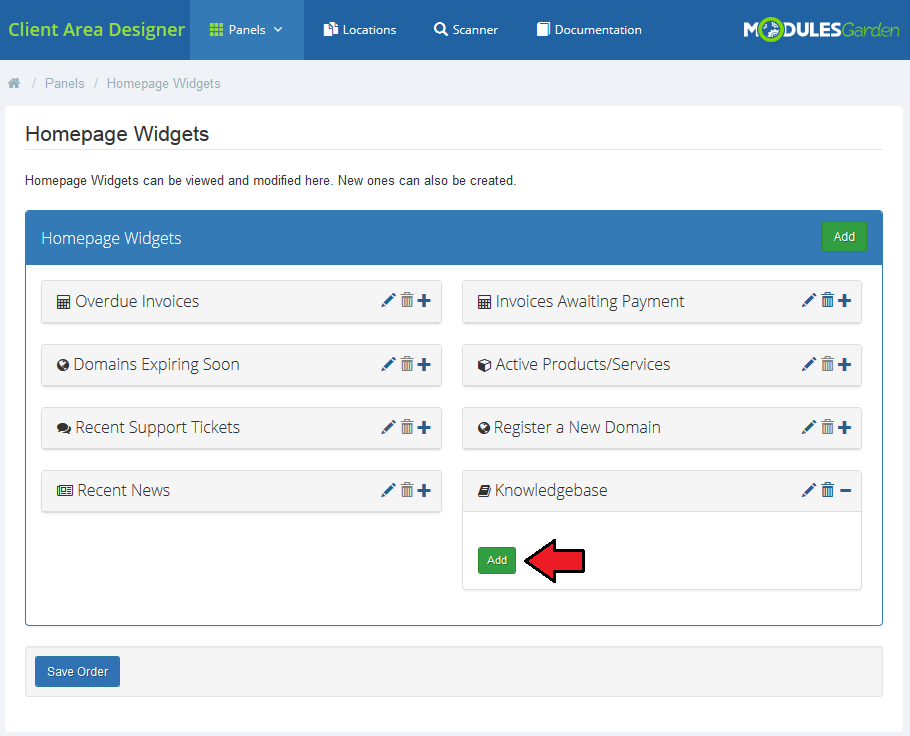Select the Invoices Awaiting Payment title
This screenshot has height=736, width=910.
590,301
